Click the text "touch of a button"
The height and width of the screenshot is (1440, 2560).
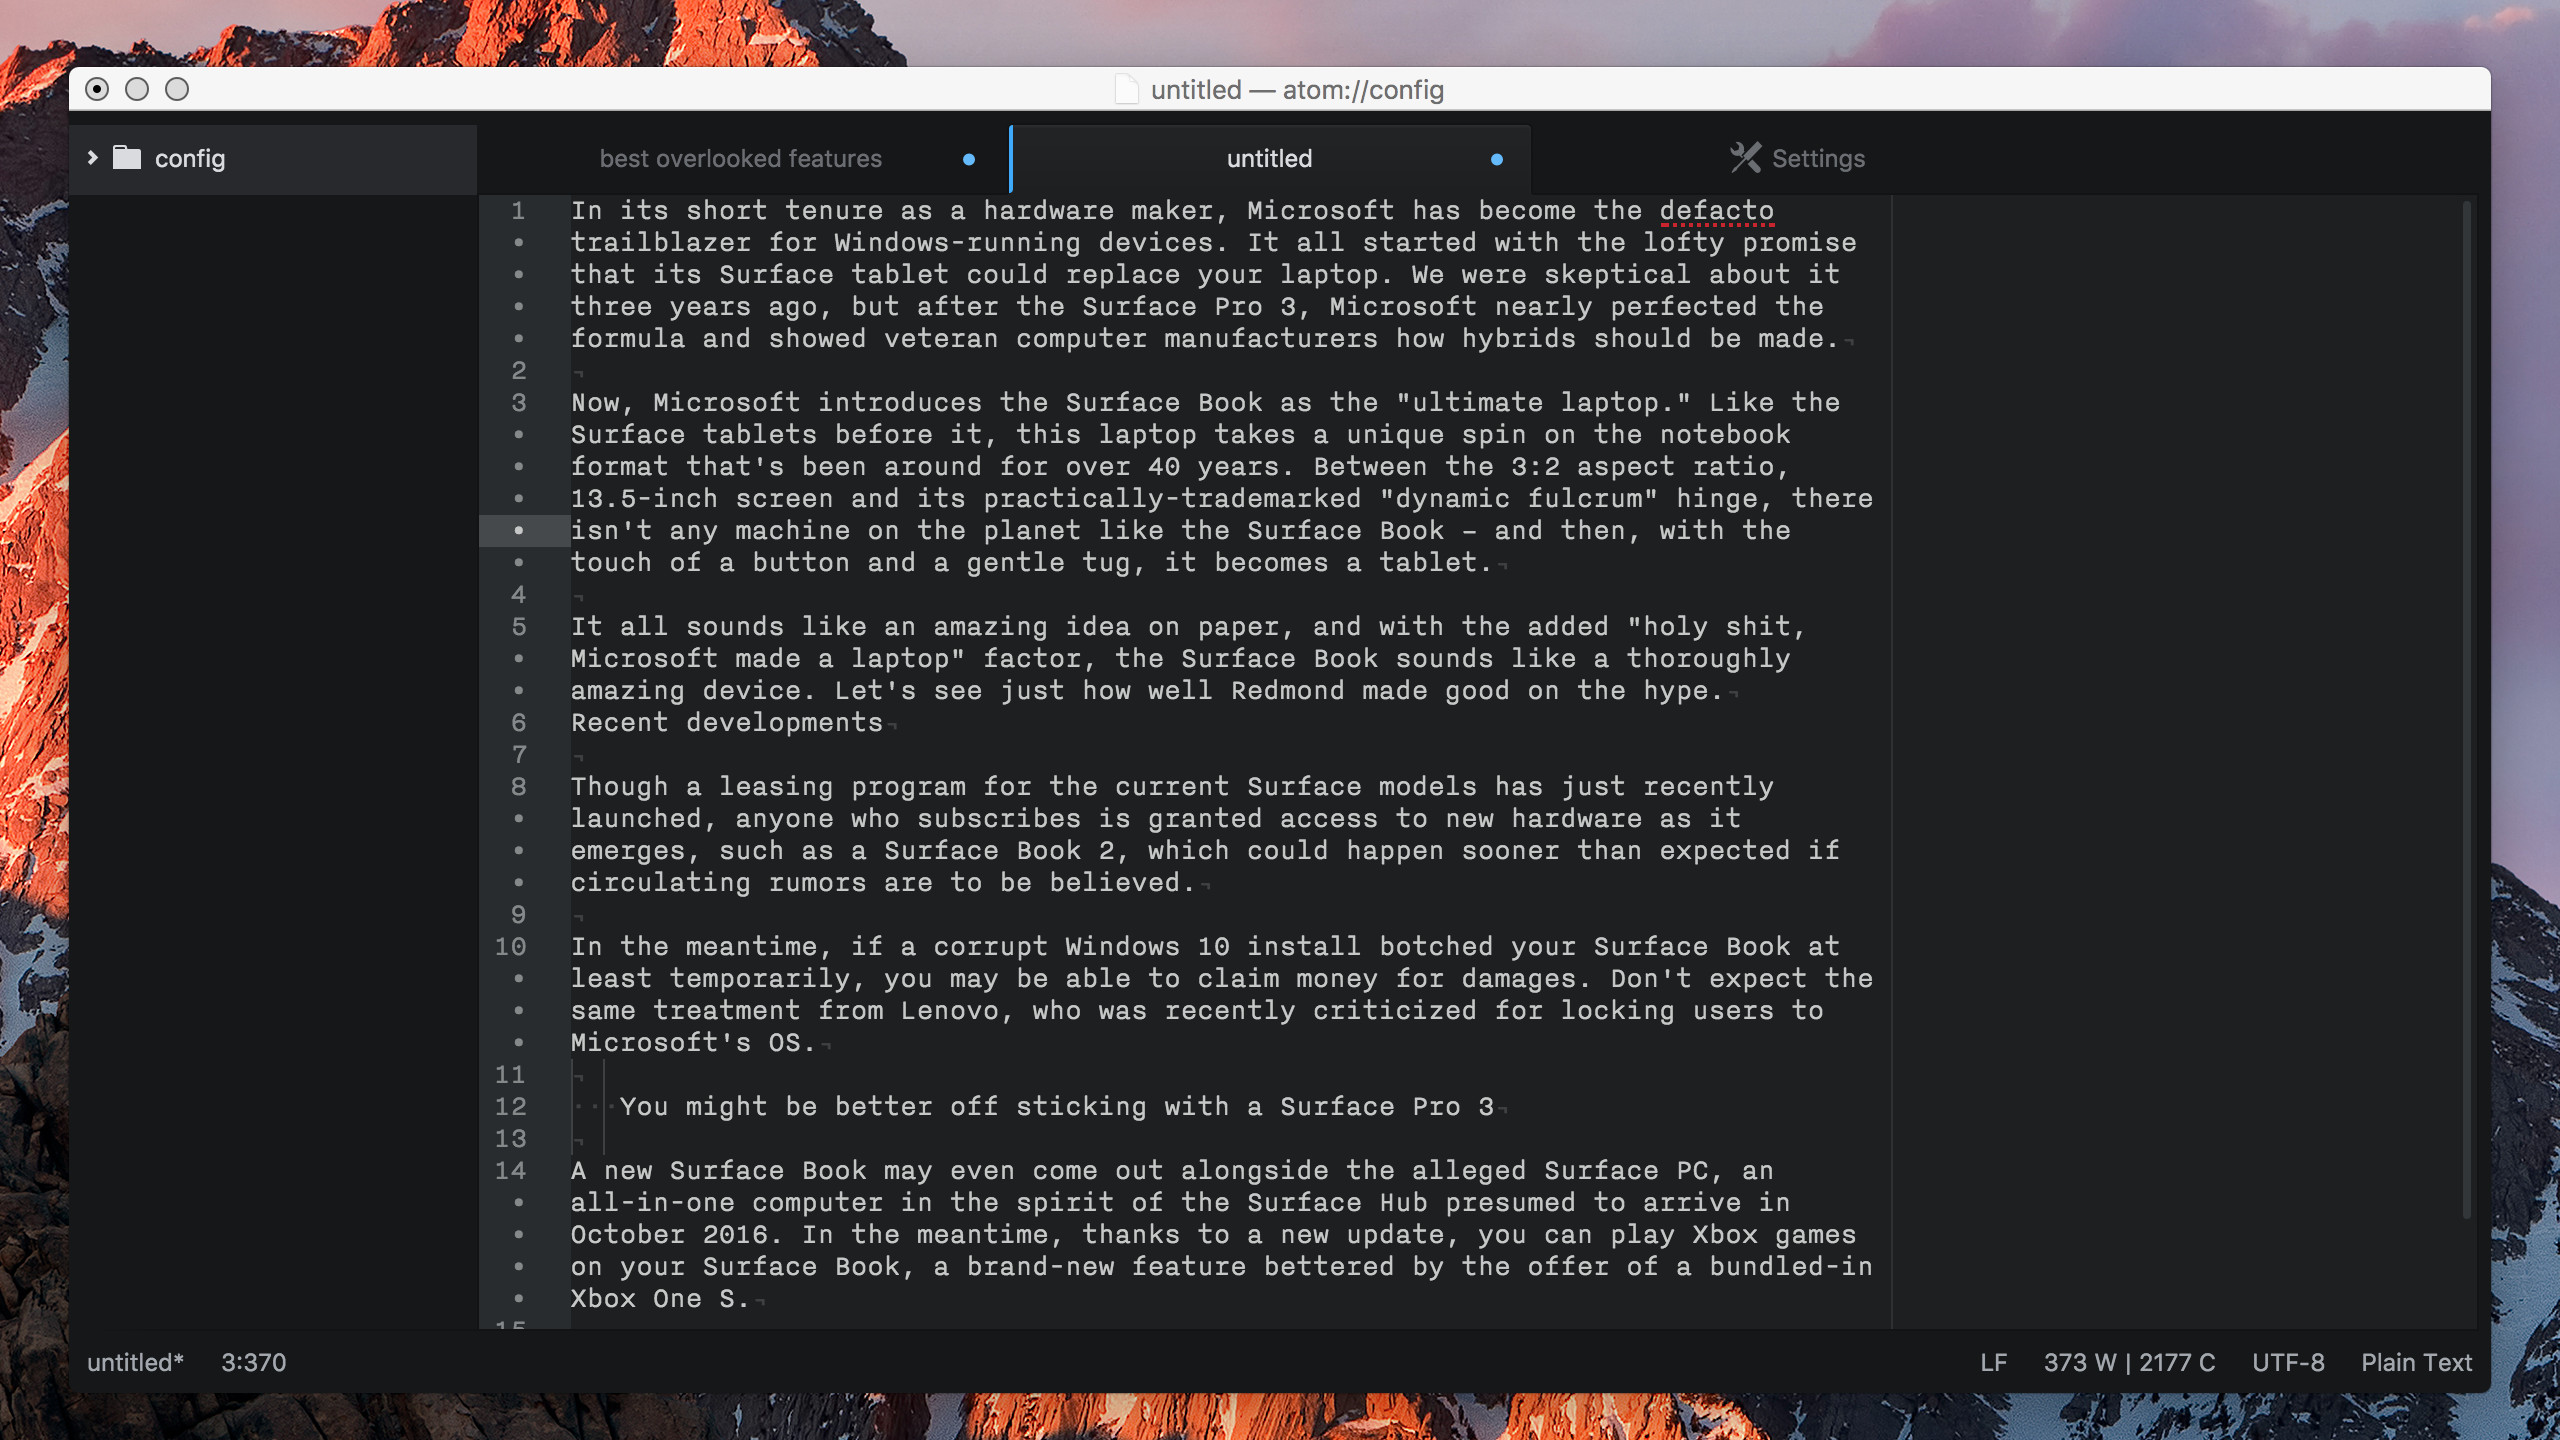point(710,563)
